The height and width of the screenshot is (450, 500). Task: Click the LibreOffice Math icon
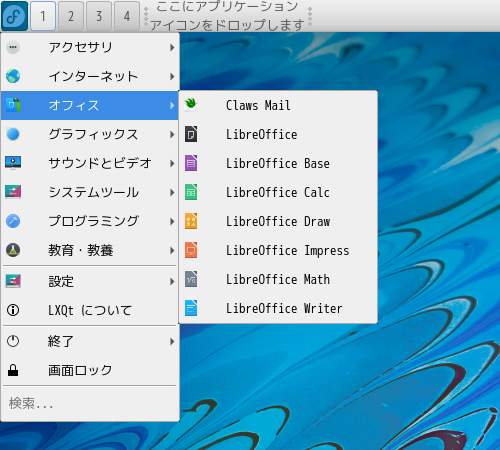[191, 279]
